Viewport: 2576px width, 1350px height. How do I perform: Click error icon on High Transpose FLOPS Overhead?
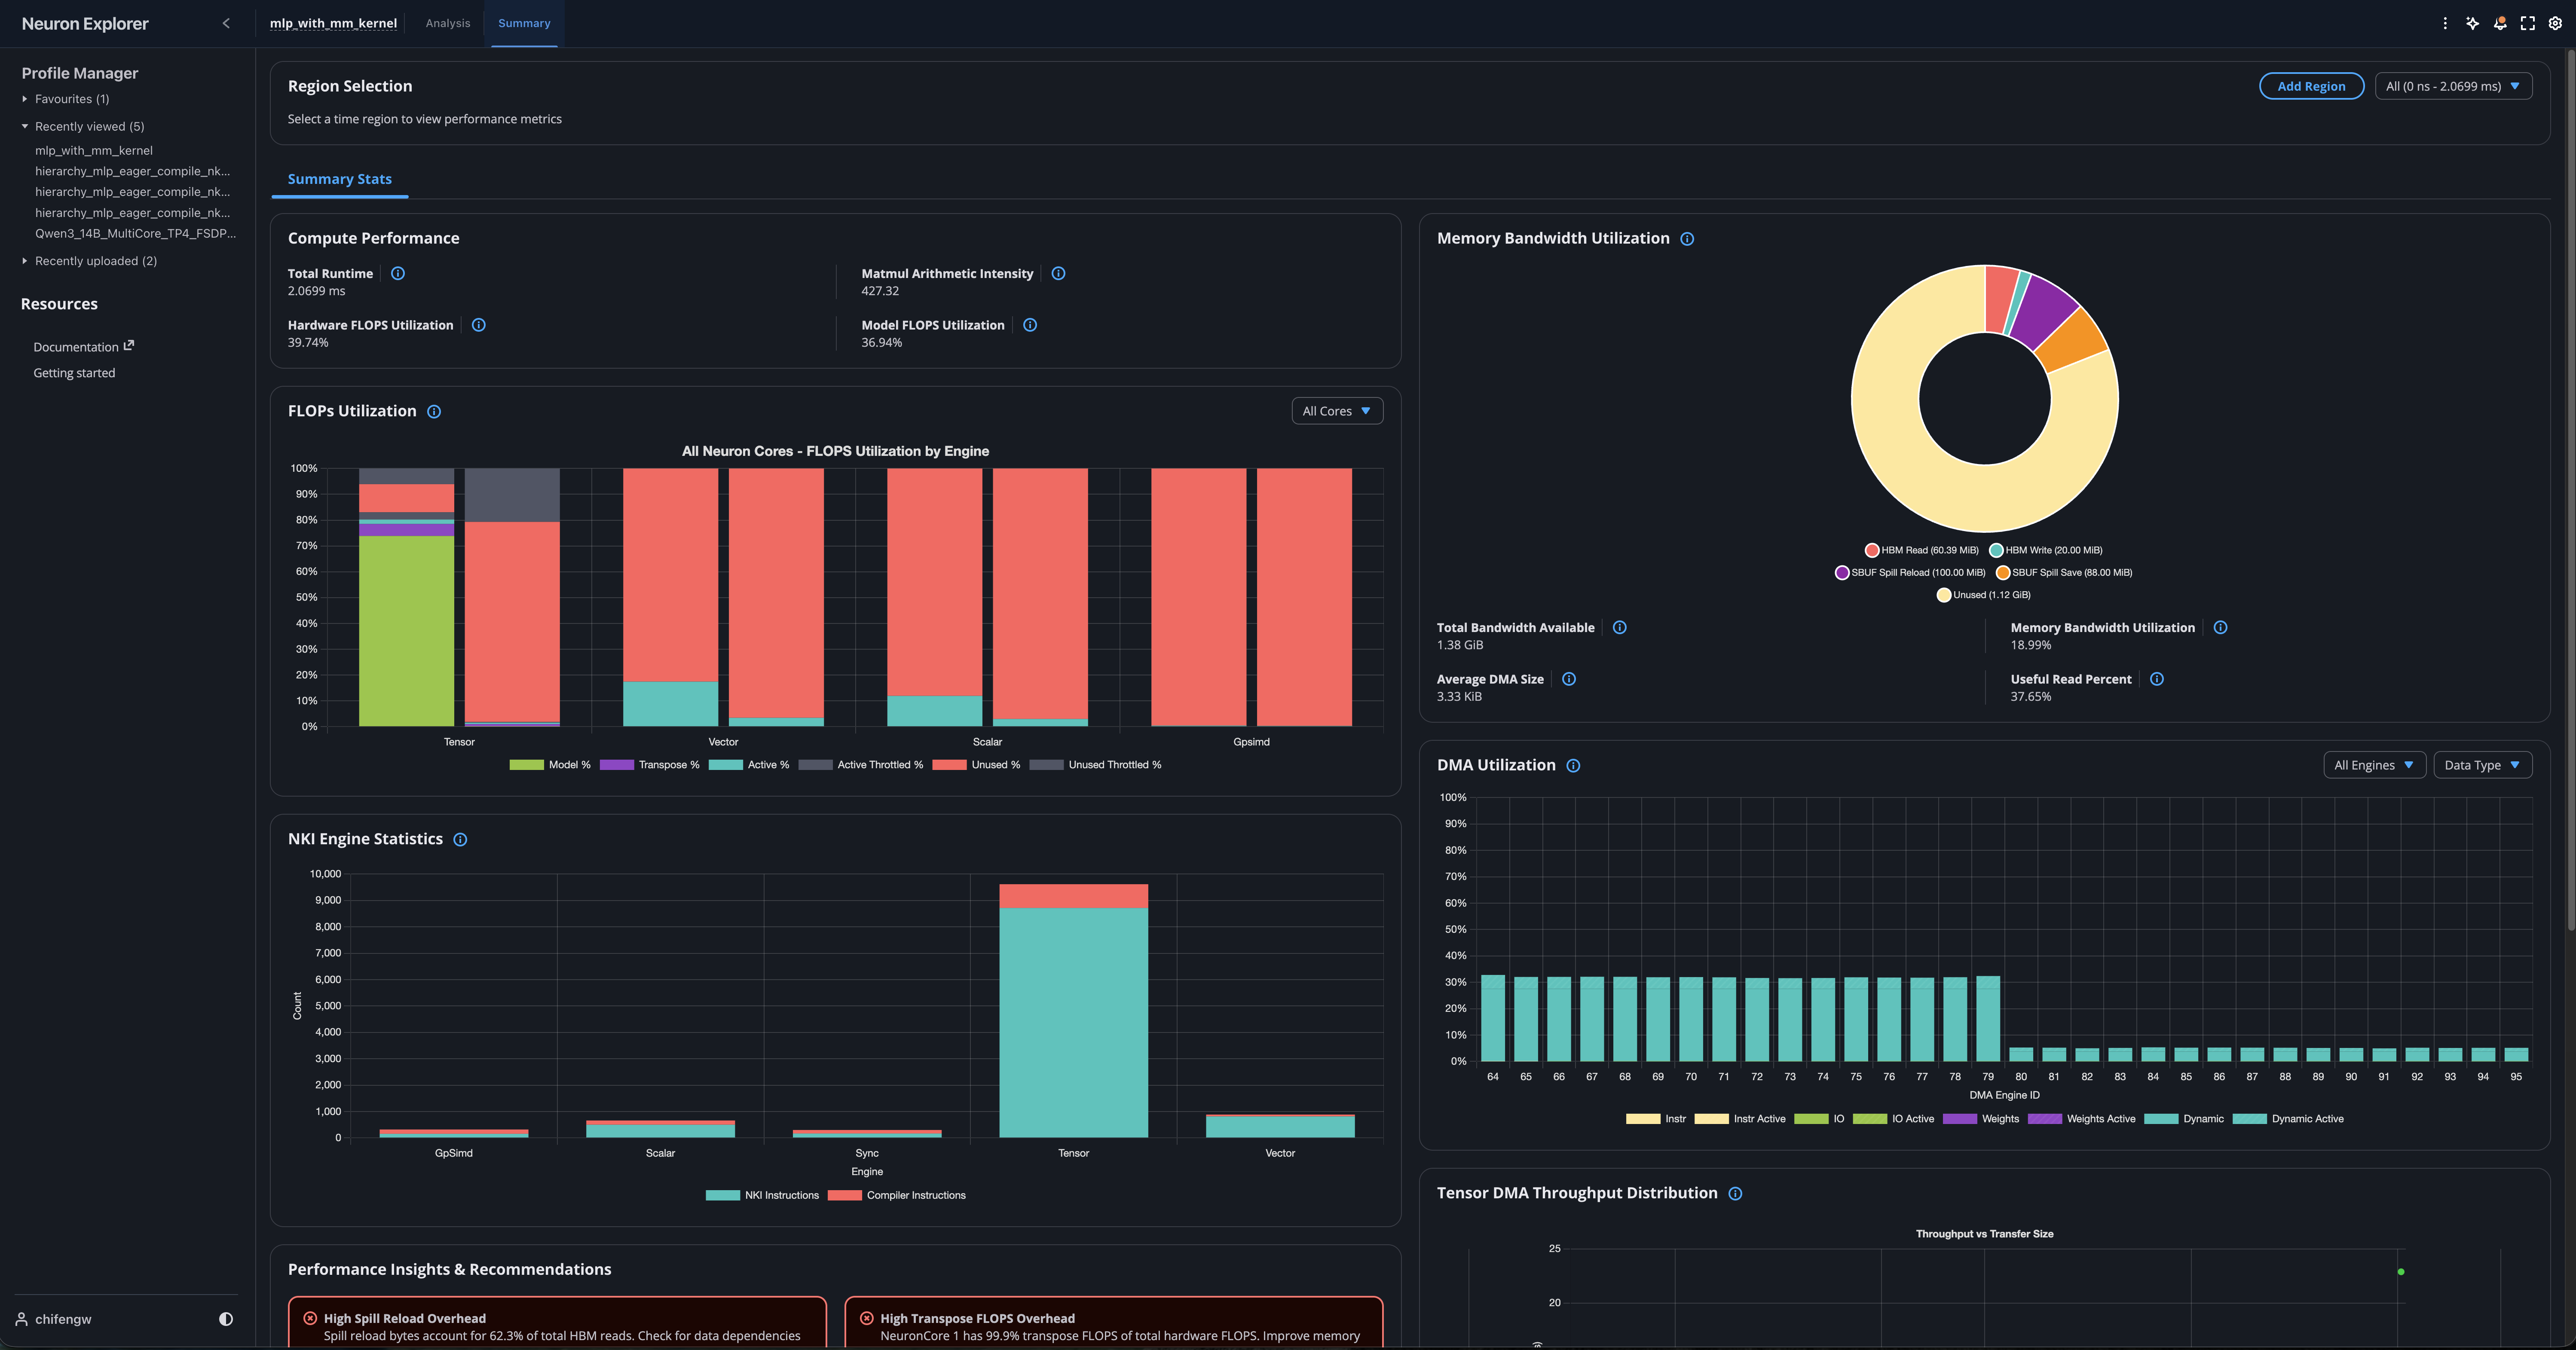tap(867, 1318)
